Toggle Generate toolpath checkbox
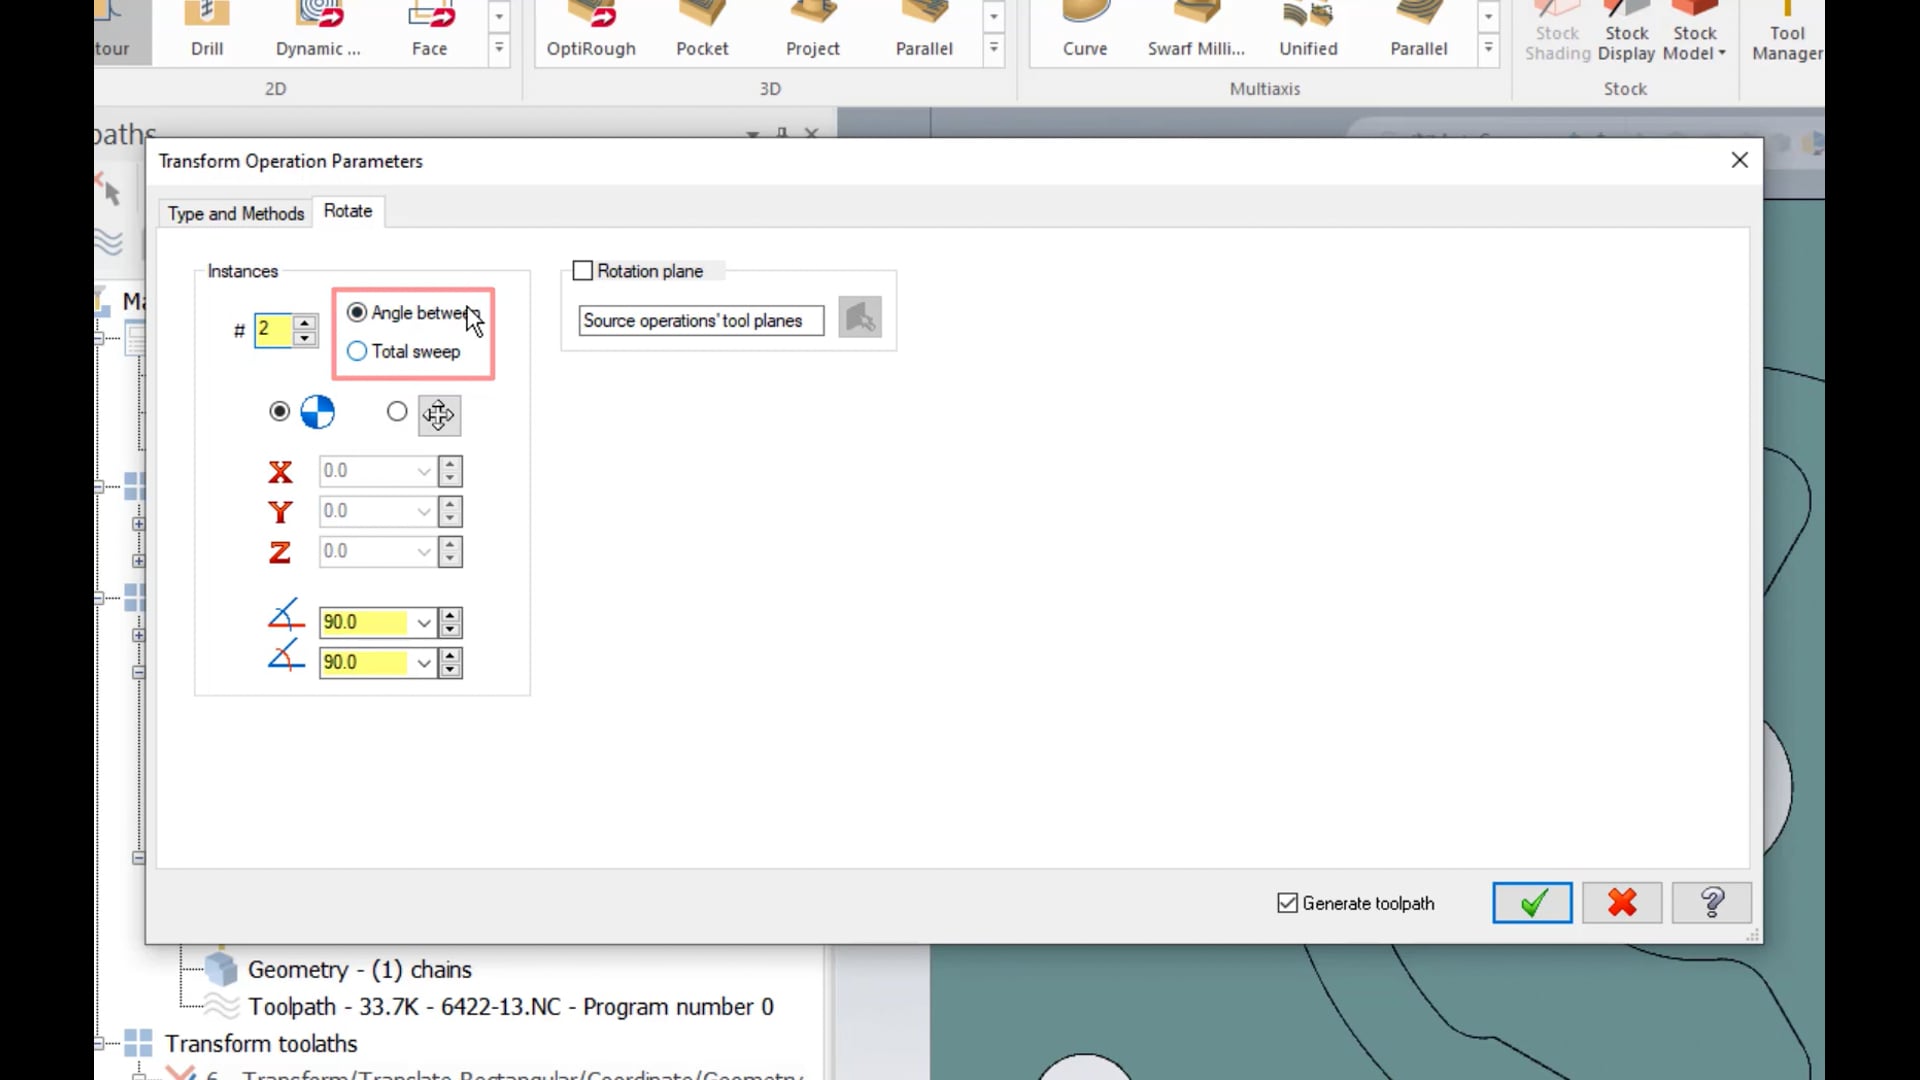Screen dimensions: 1920x1080 (x=1286, y=902)
